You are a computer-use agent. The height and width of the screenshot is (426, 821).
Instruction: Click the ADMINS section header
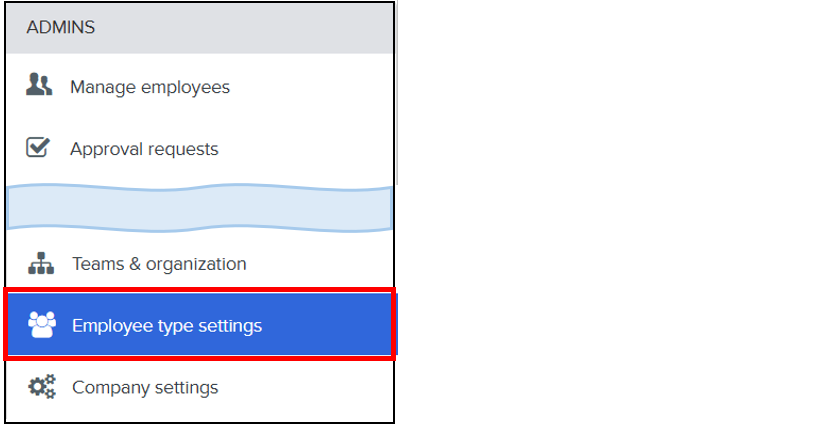pos(61,27)
